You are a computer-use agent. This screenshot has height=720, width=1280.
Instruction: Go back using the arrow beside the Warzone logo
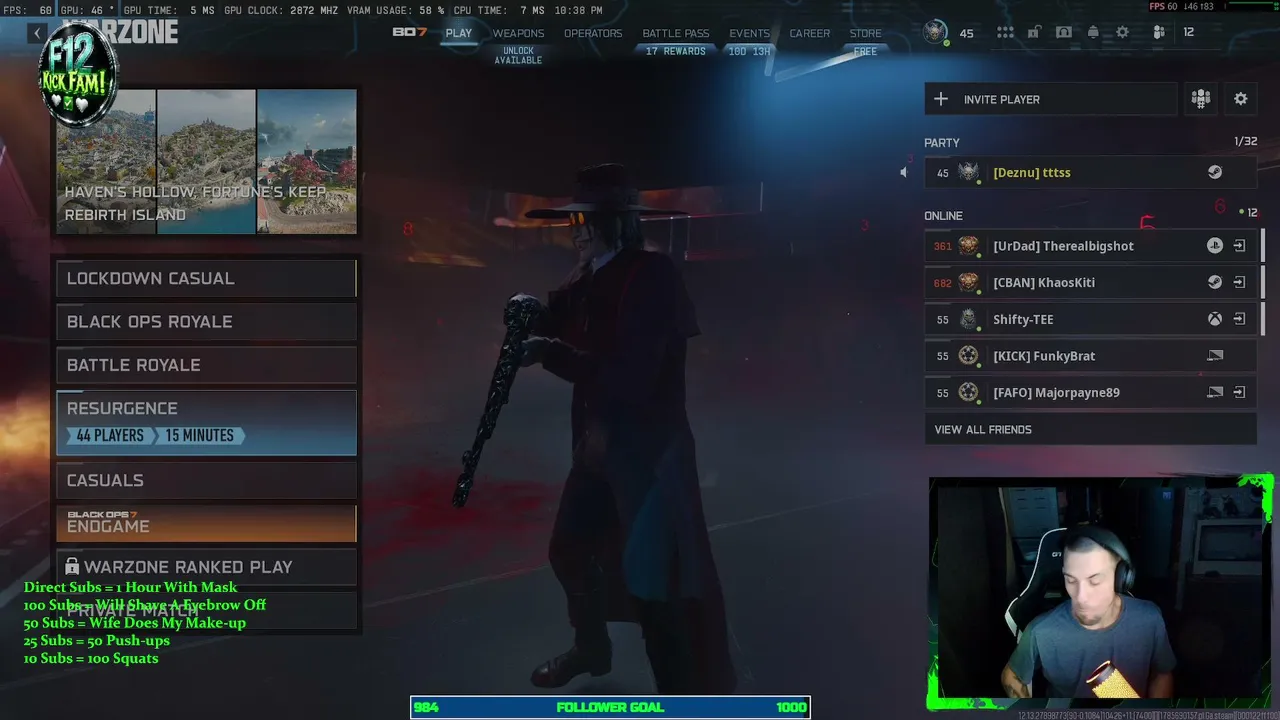pyautogui.click(x=38, y=33)
